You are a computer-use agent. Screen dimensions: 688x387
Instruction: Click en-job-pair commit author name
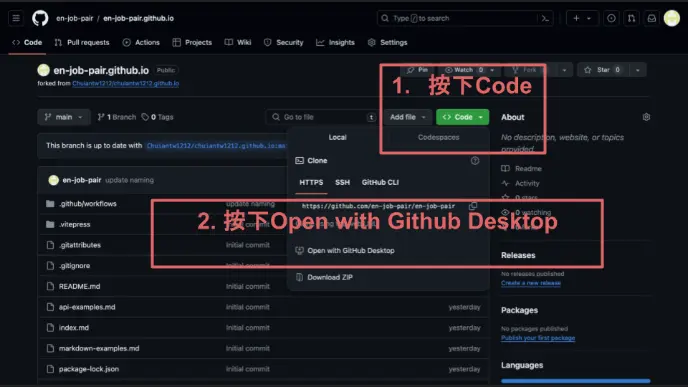click(x=82, y=180)
